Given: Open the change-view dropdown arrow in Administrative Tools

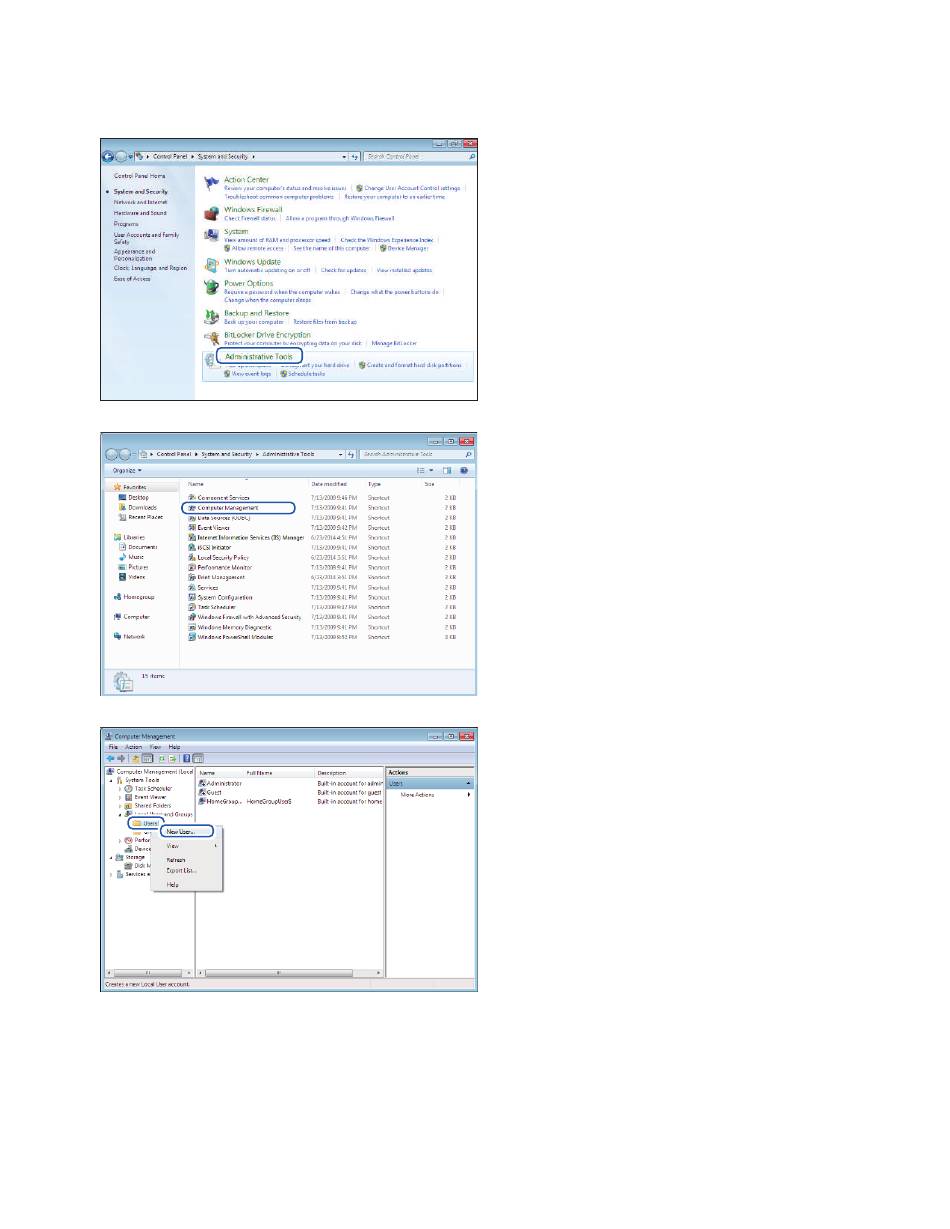Looking at the screenshot, I should coord(432,470).
